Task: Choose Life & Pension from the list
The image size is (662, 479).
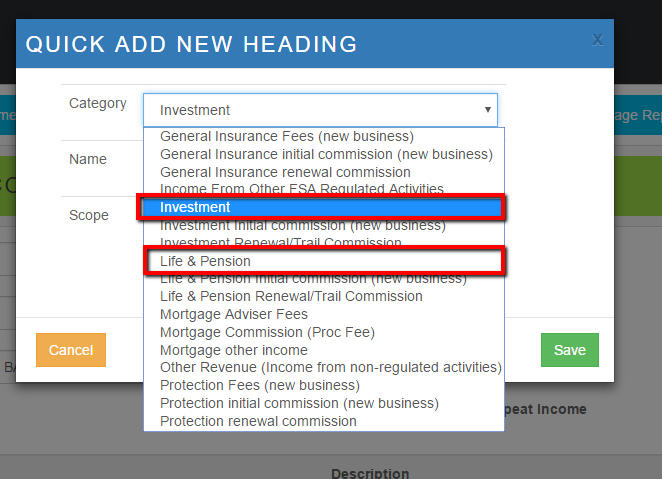Action: pos(320,261)
